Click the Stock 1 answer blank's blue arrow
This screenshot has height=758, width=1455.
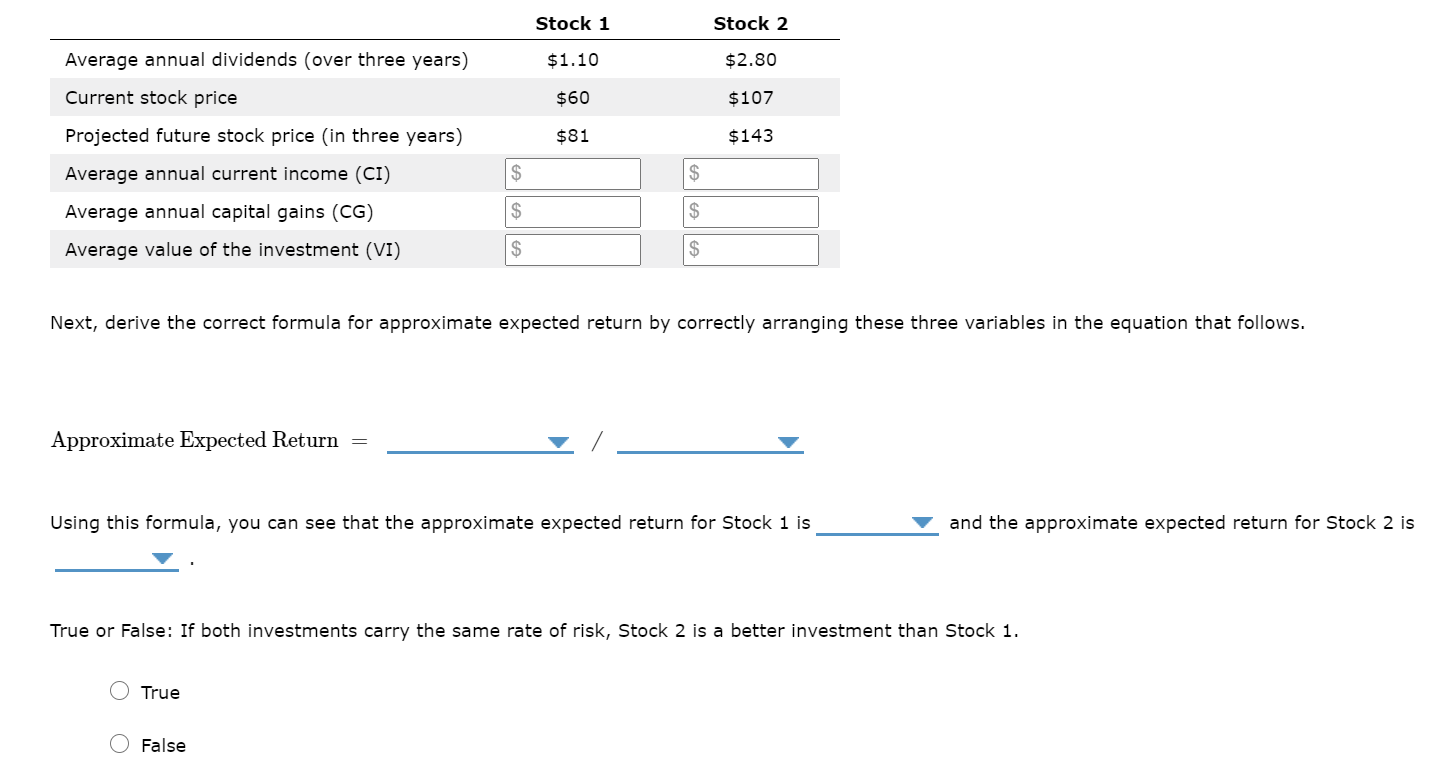pyautogui.click(x=920, y=522)
